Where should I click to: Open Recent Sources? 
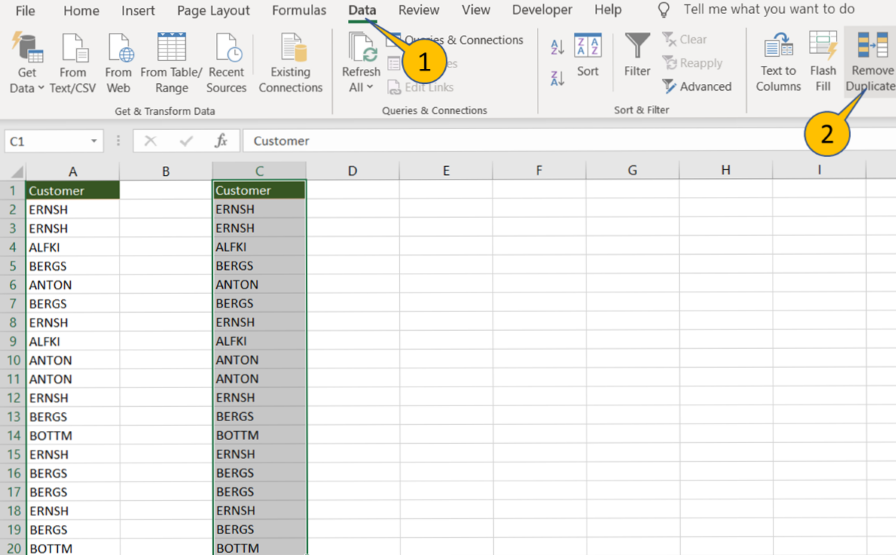pyautogui.click(x=227, y=62)
